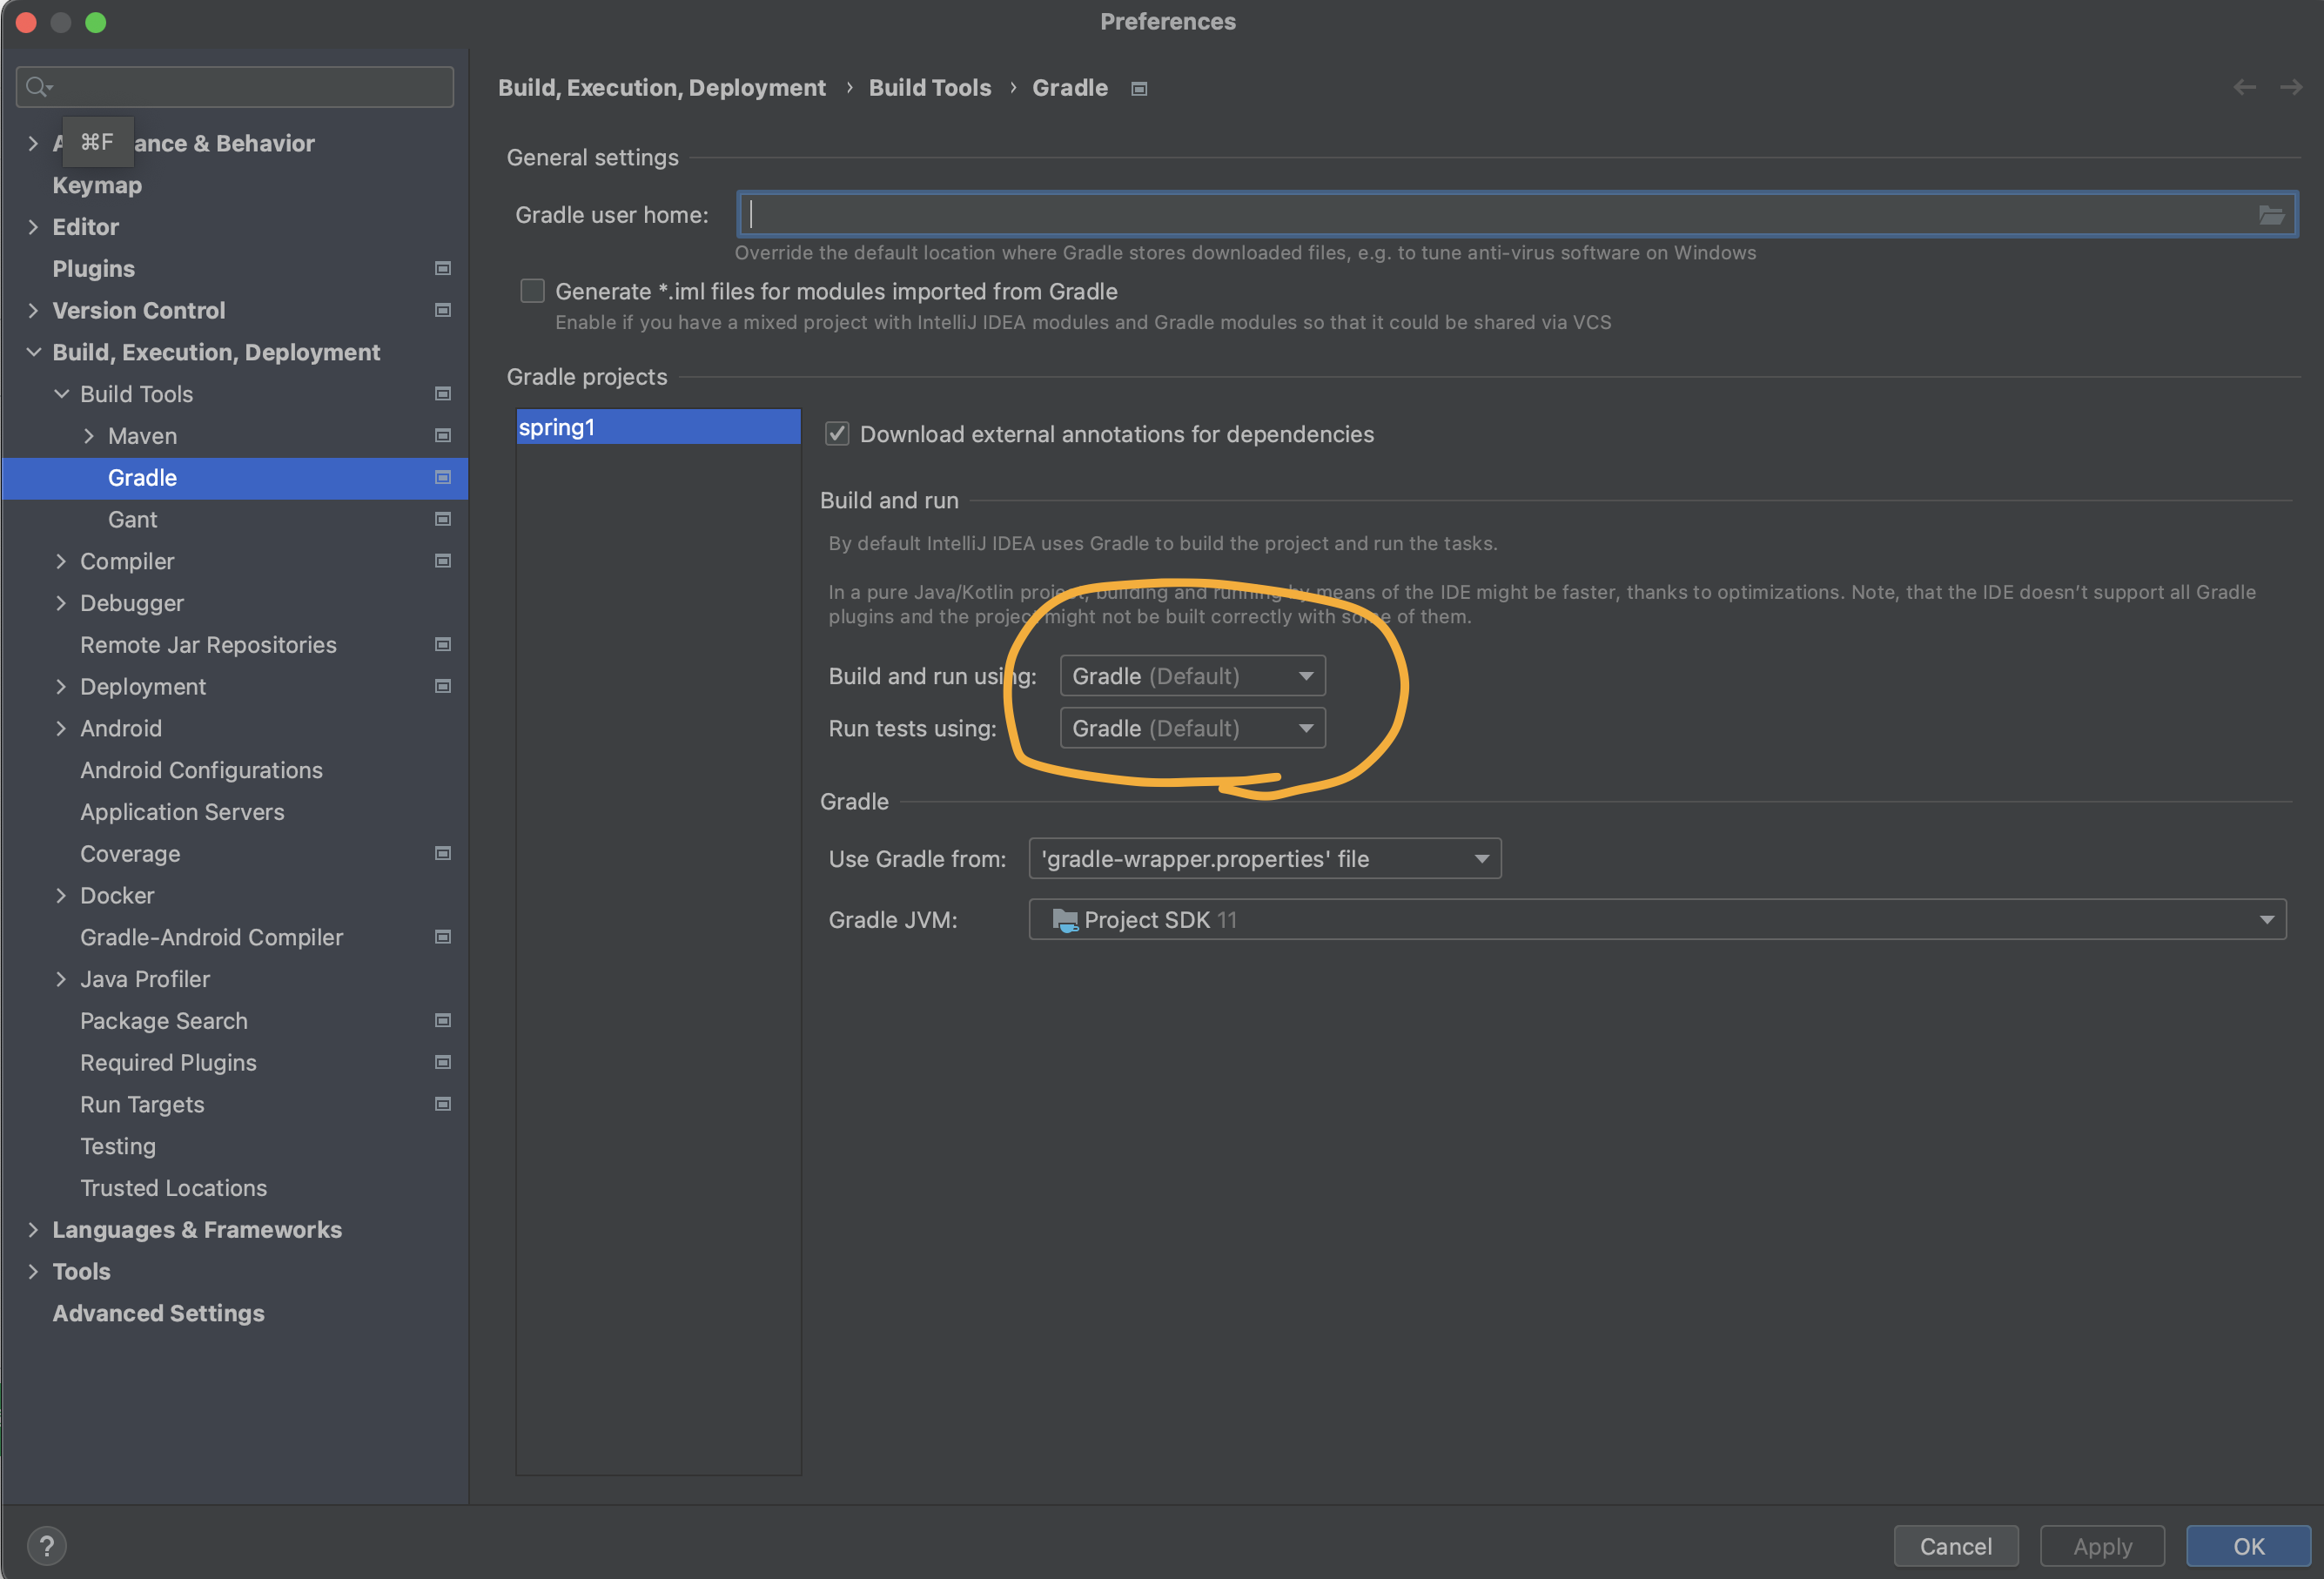Expand the Deployment node
The width and height of the screenshot is (2324, 1579).
61,686
